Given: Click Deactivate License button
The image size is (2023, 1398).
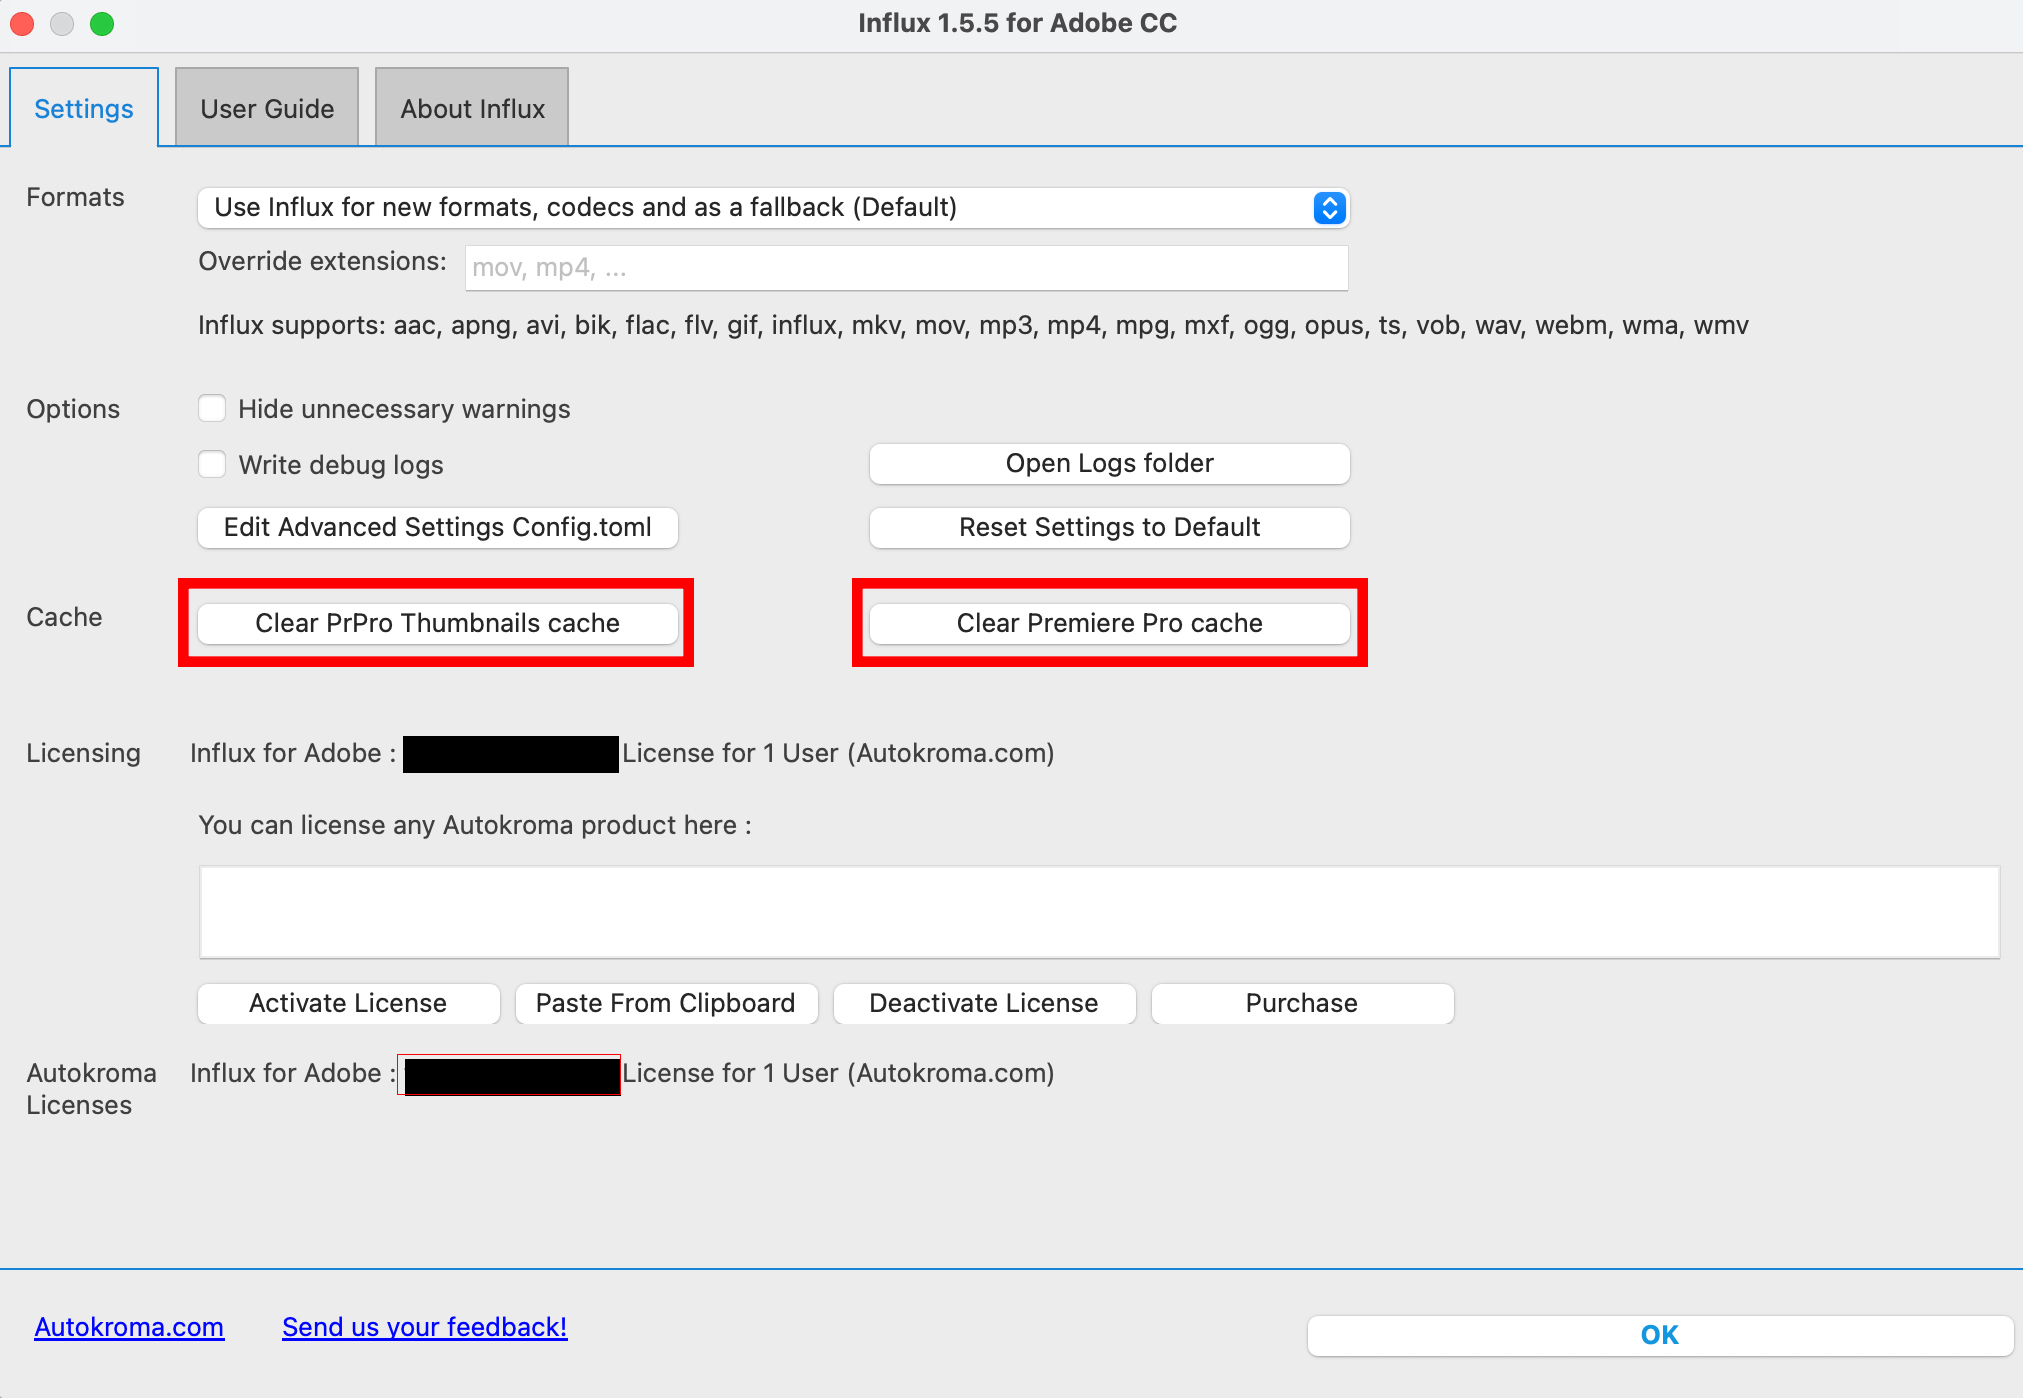Looking at the screenshot, I should pos(984,1003).
